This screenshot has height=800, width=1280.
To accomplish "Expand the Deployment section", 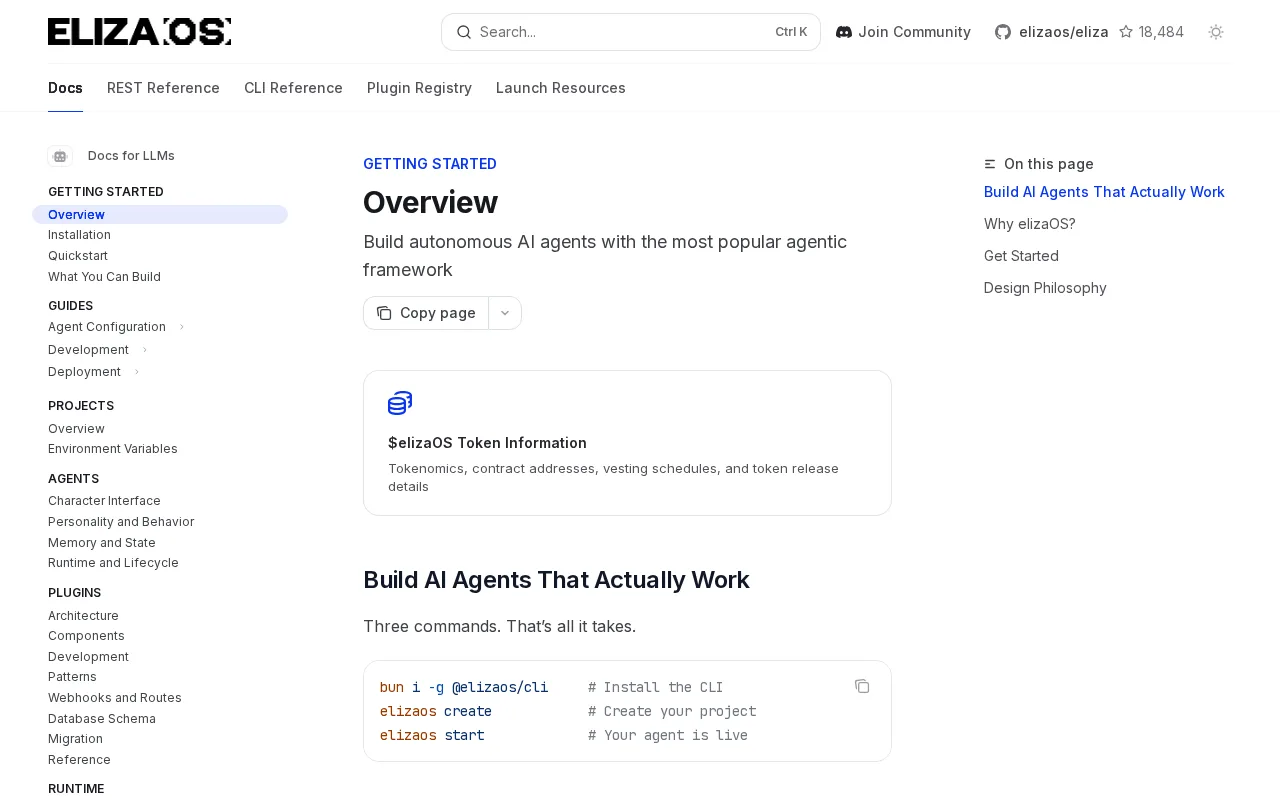I will click(x=137, y=372).
